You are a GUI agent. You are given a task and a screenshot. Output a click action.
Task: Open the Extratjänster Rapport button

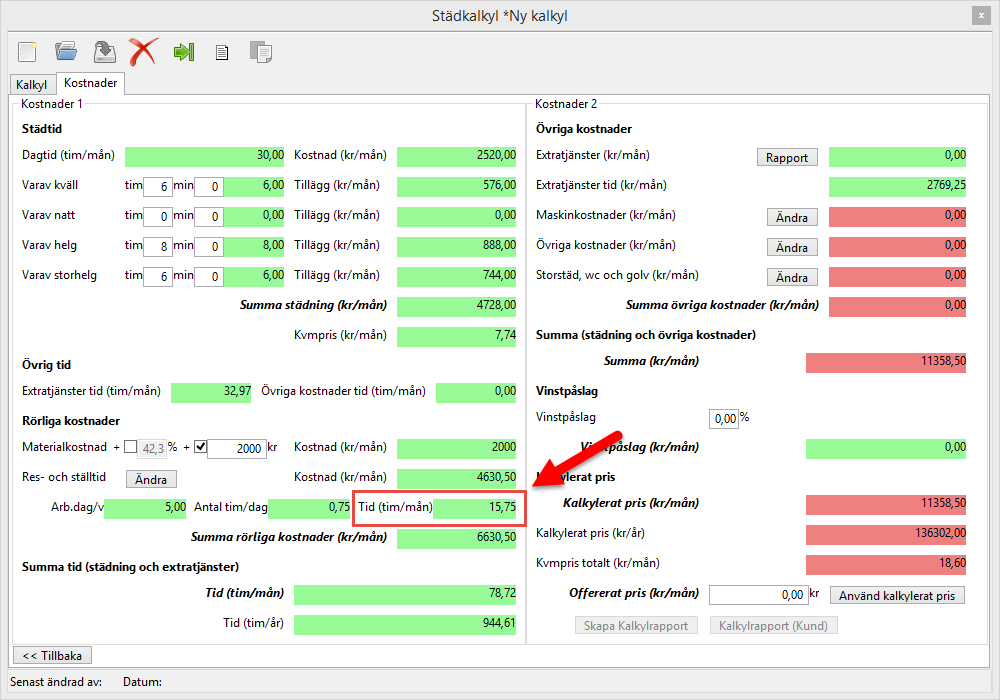(x=787, y=158)
